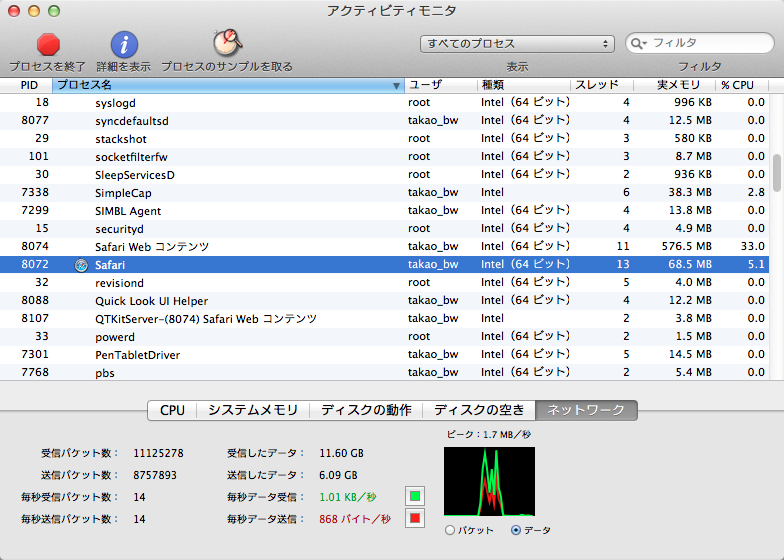Open the blue Inspect info icon
784x560 pixels.
(x=124, y=44)
